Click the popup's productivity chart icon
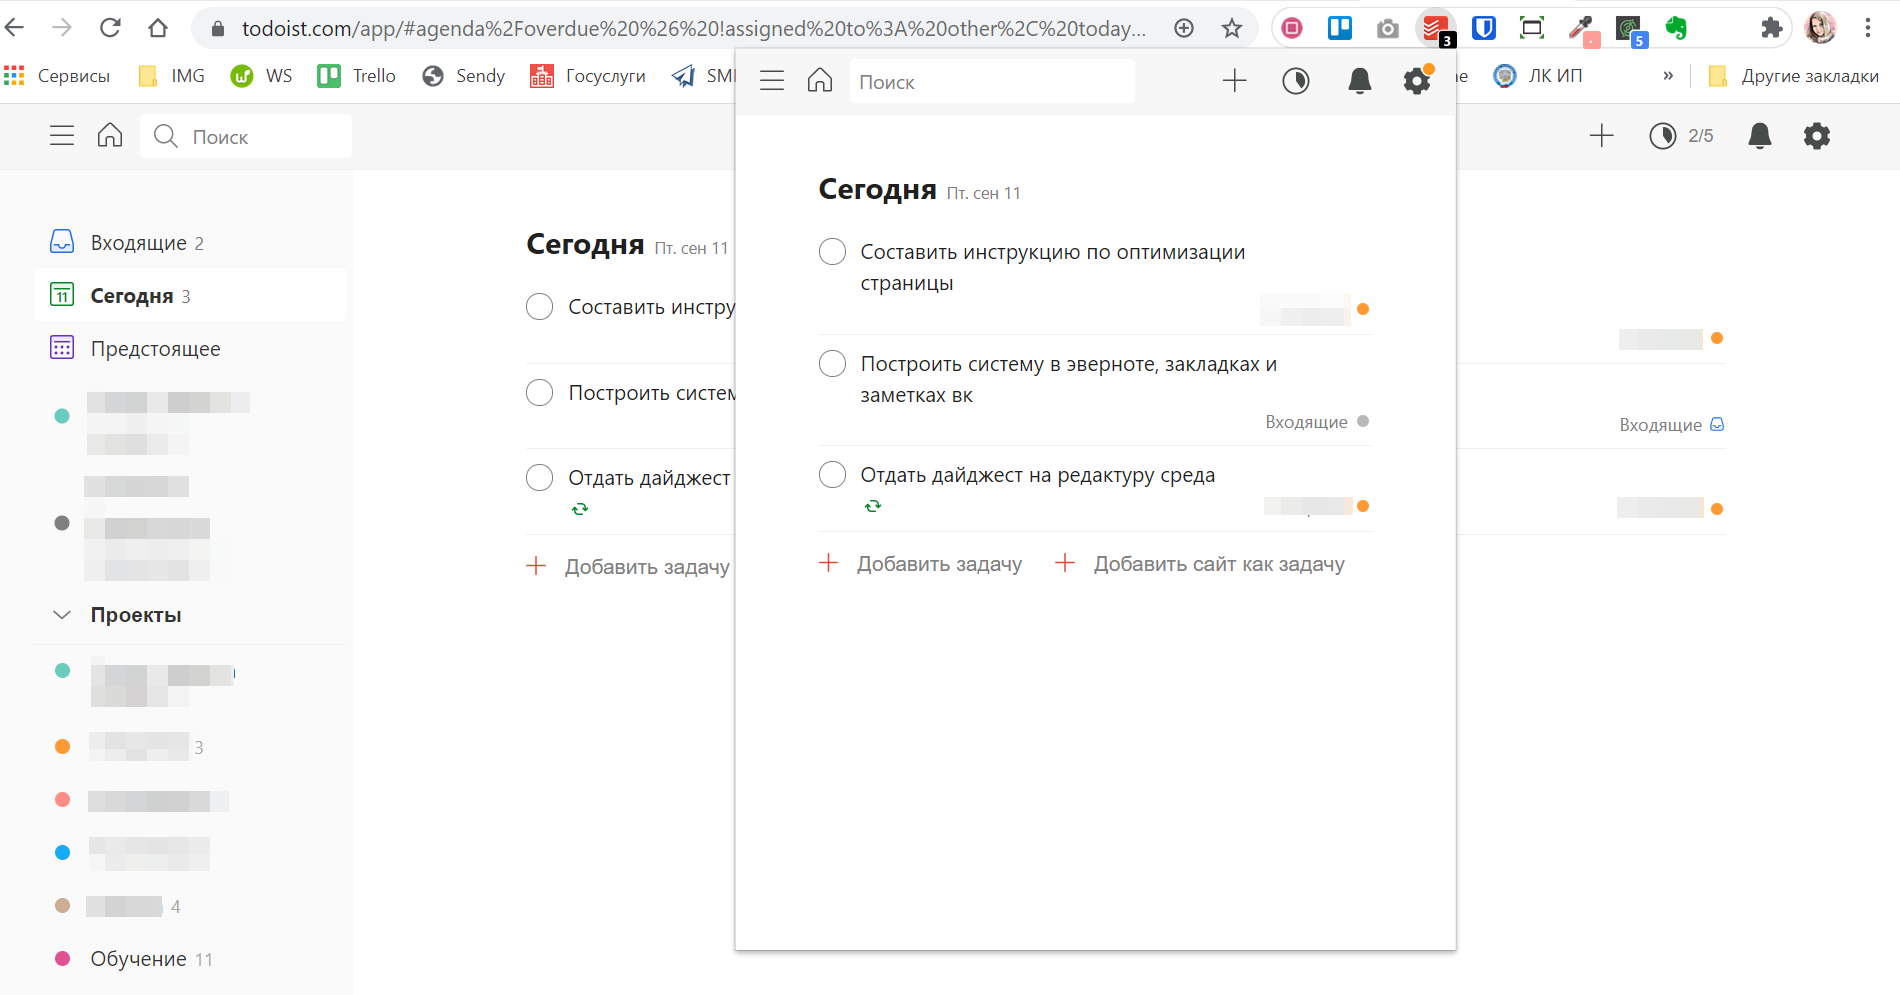The width and height of the screenshot is (1900, 995). point(1296,81)
